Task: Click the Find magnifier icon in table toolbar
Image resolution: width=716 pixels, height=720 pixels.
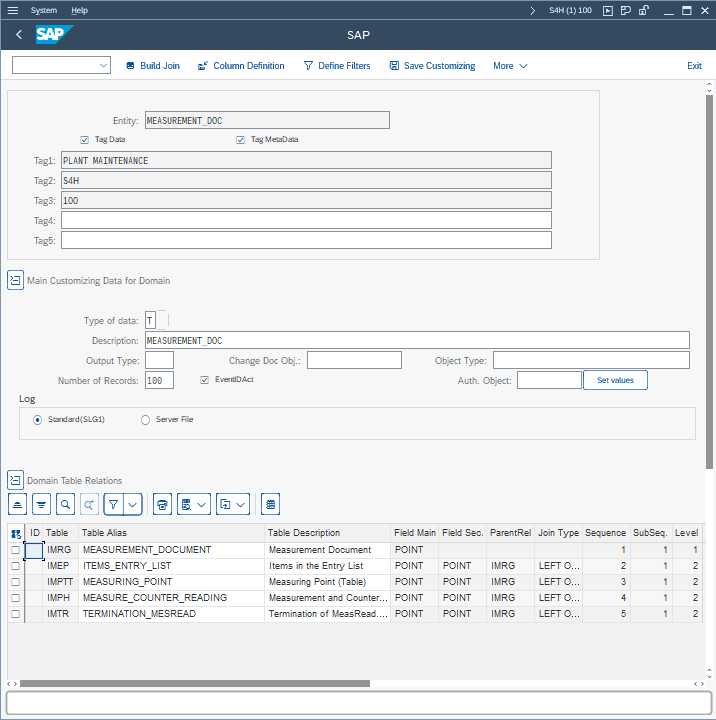Action: 65,504
